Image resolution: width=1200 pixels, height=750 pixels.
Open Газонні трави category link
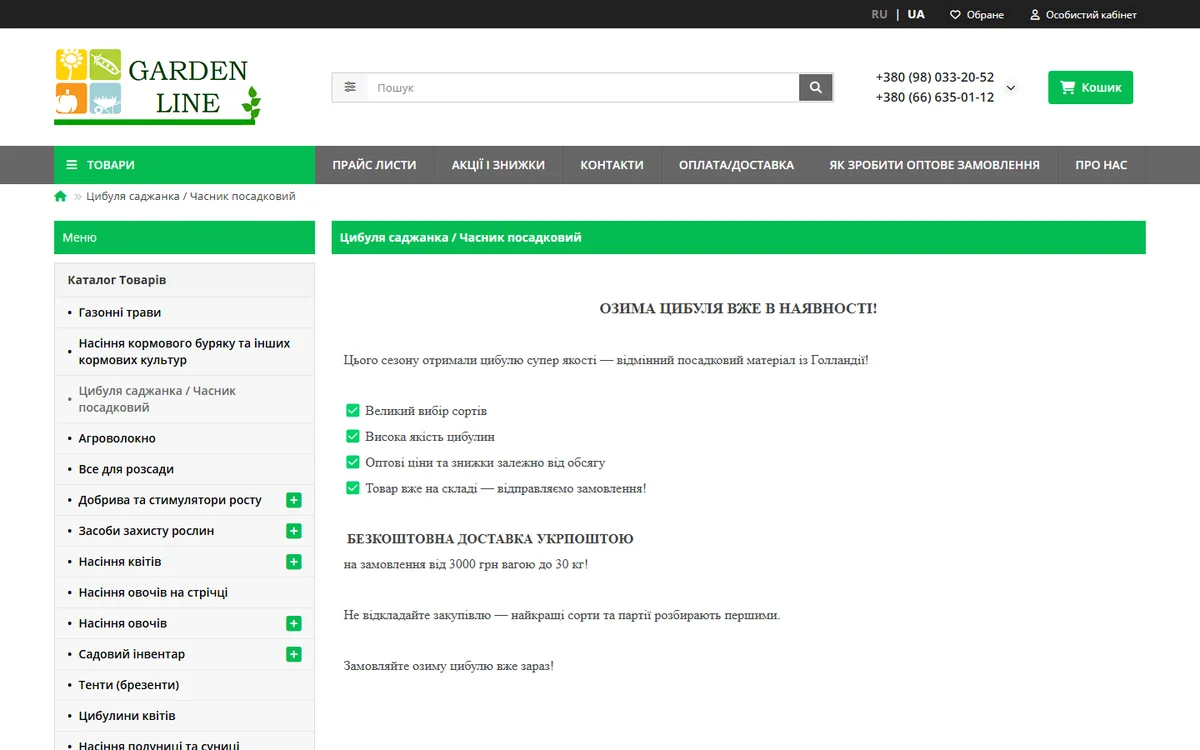coord(120,312)
